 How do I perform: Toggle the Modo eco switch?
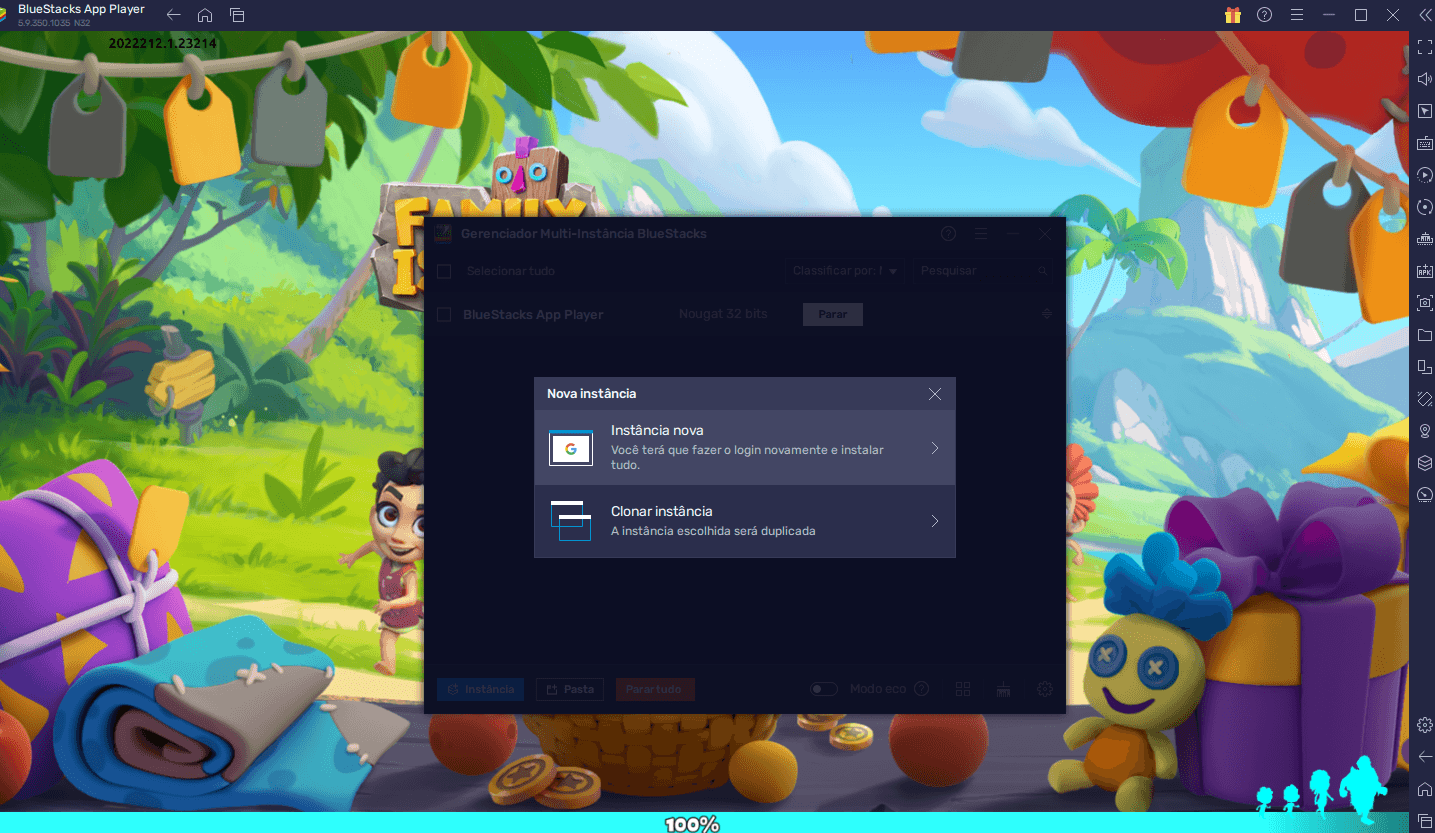coord(824,689)
